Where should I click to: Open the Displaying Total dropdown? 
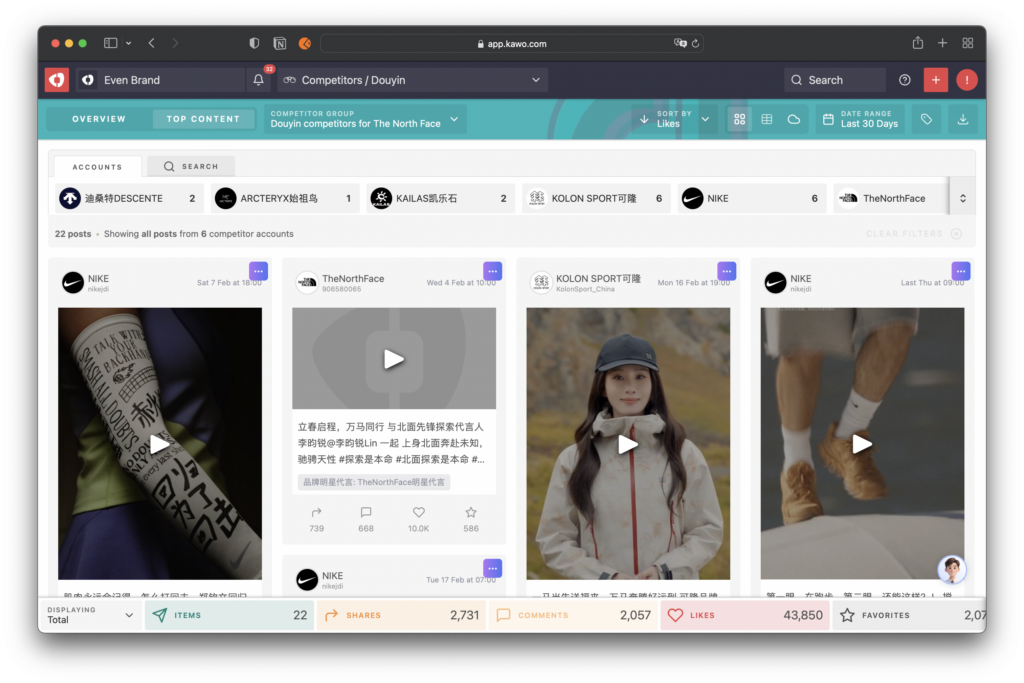(x=90, y=615)
